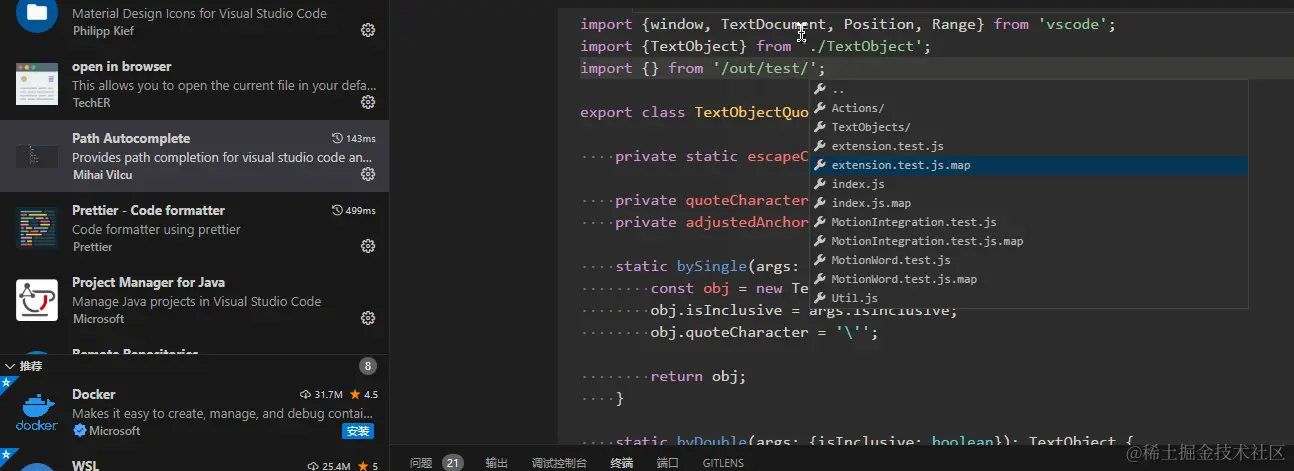1294x471 pixels.
Task: Choose the extension.test.js suggestion
Action: point(1028,146)
